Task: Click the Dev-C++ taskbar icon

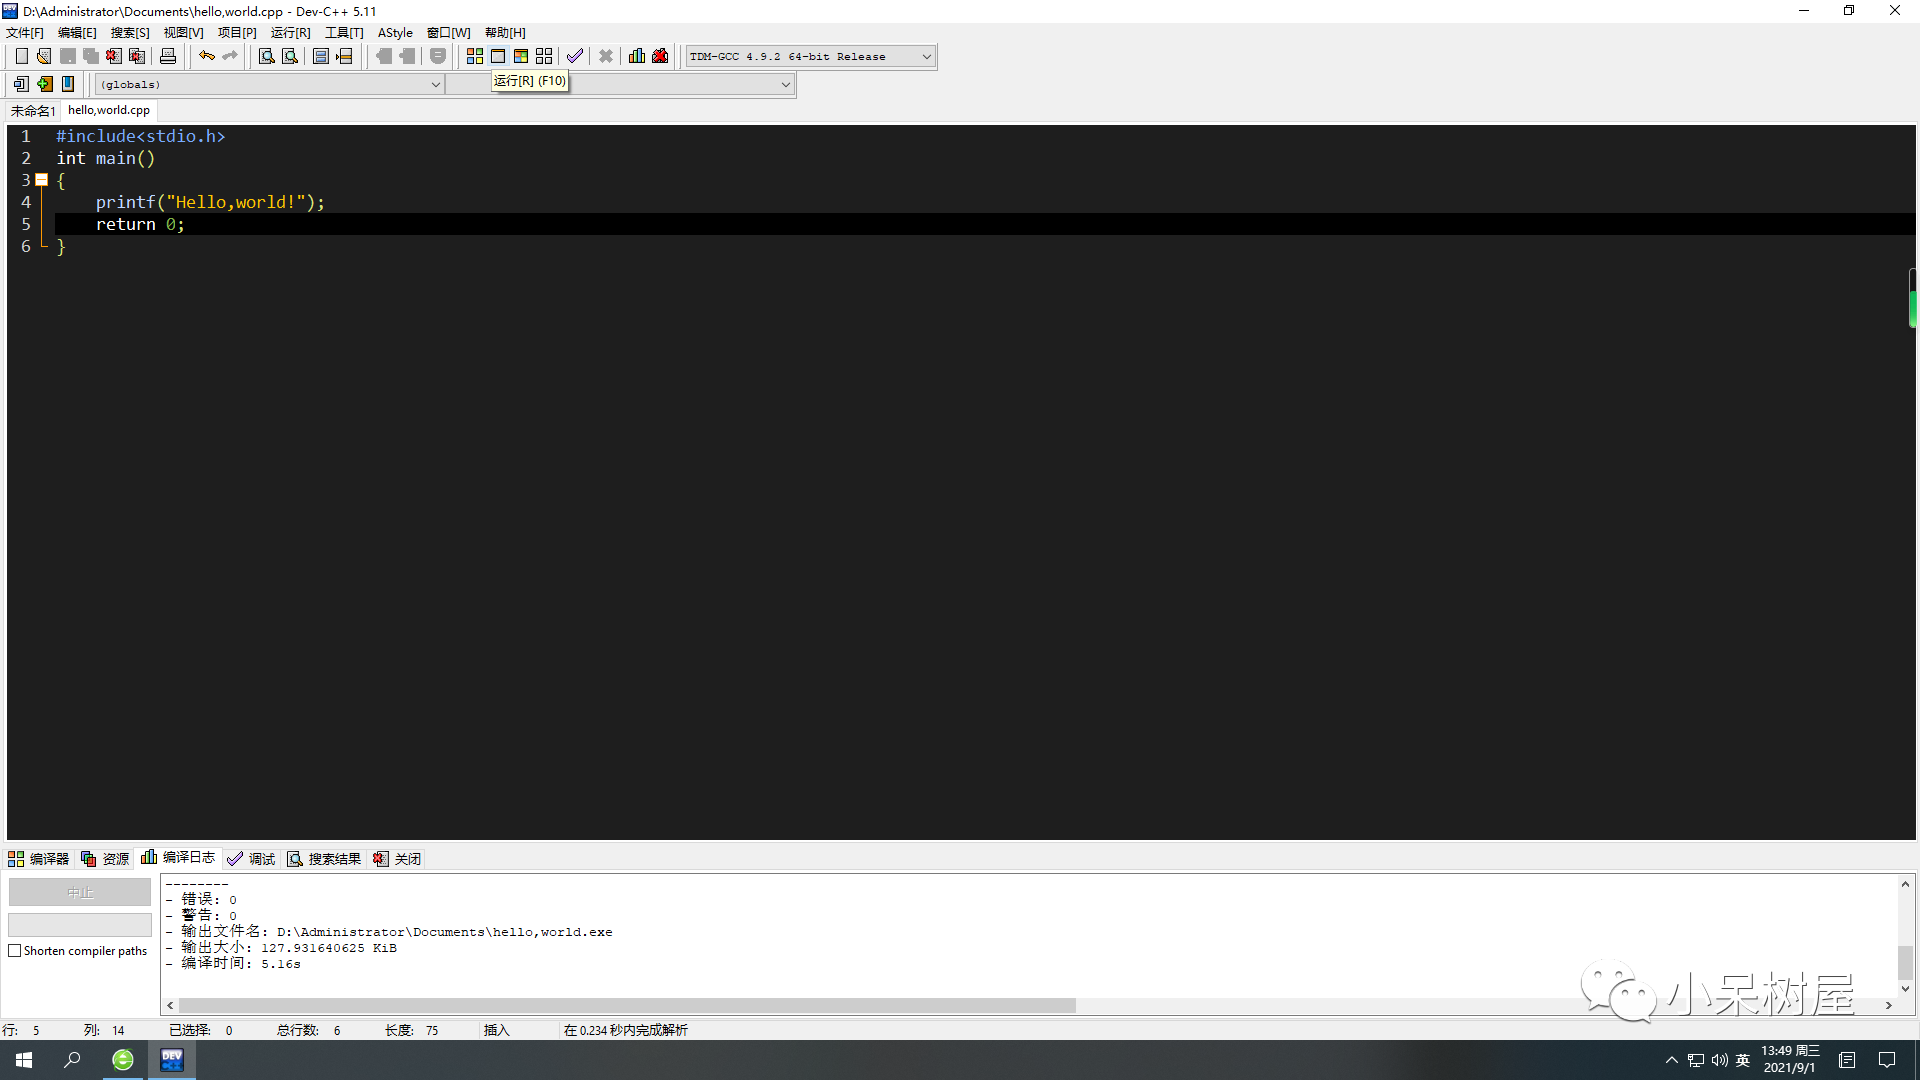Action: [172, 1060]
